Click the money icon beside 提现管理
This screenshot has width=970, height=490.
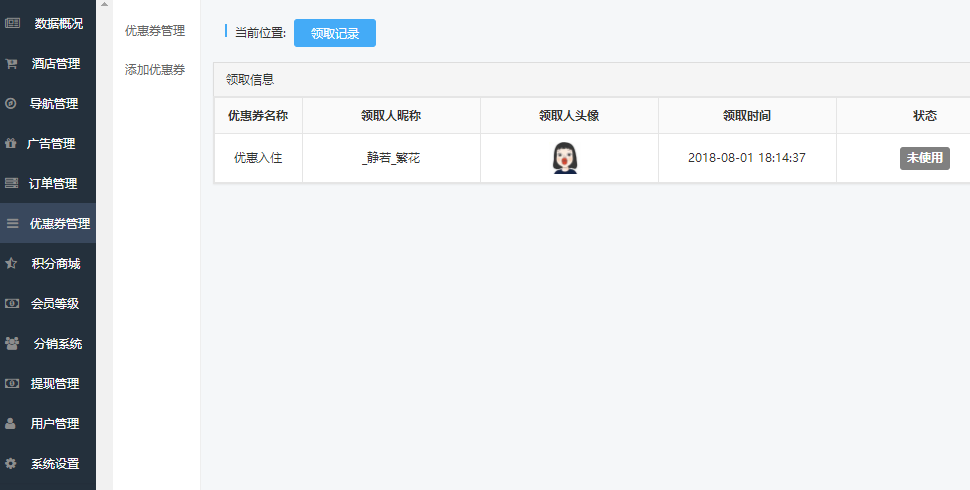(12, 384)
